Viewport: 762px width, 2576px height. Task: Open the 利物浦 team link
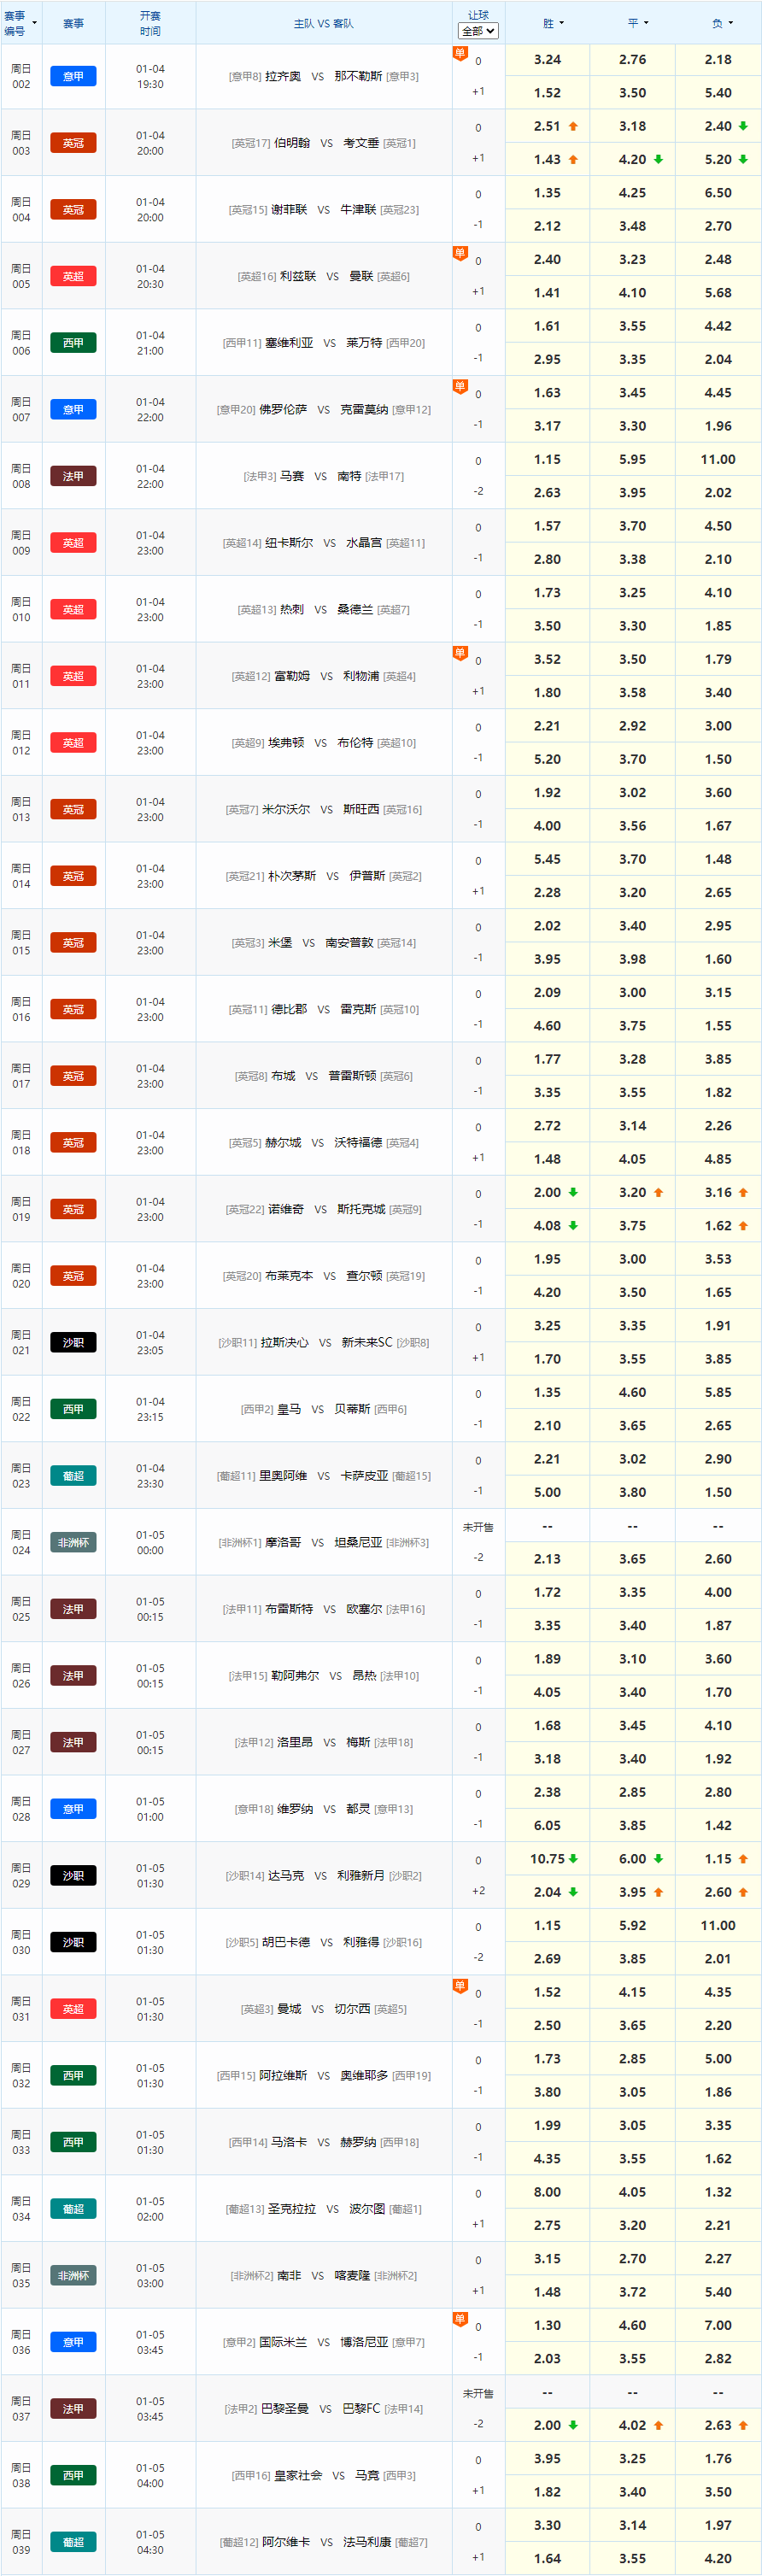[x=361, y=676]
